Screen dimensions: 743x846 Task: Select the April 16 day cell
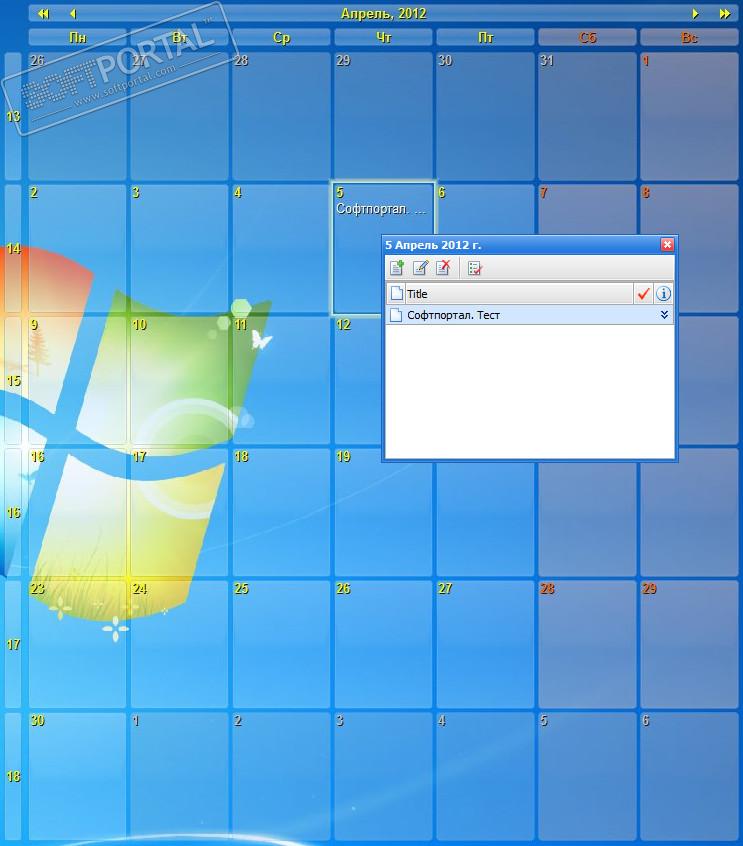pyautogui.click(x=77, y=512)
